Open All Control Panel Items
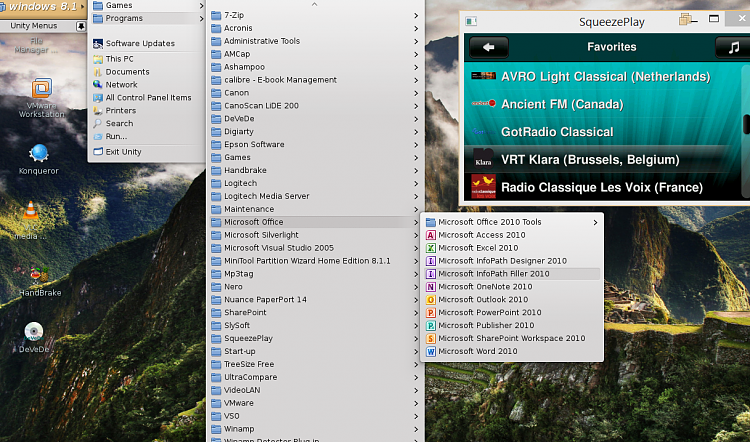This screenshot has width=750, height=442. pyautogui.click(x=147, y=98)
